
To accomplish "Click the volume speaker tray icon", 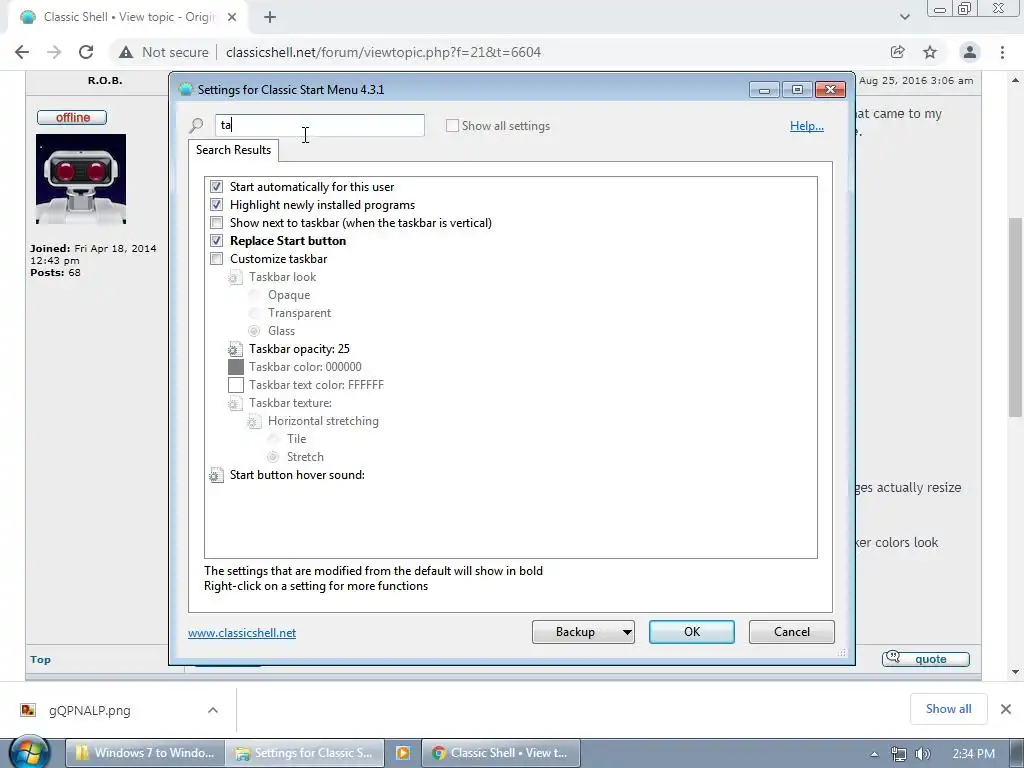I will 923,754.
